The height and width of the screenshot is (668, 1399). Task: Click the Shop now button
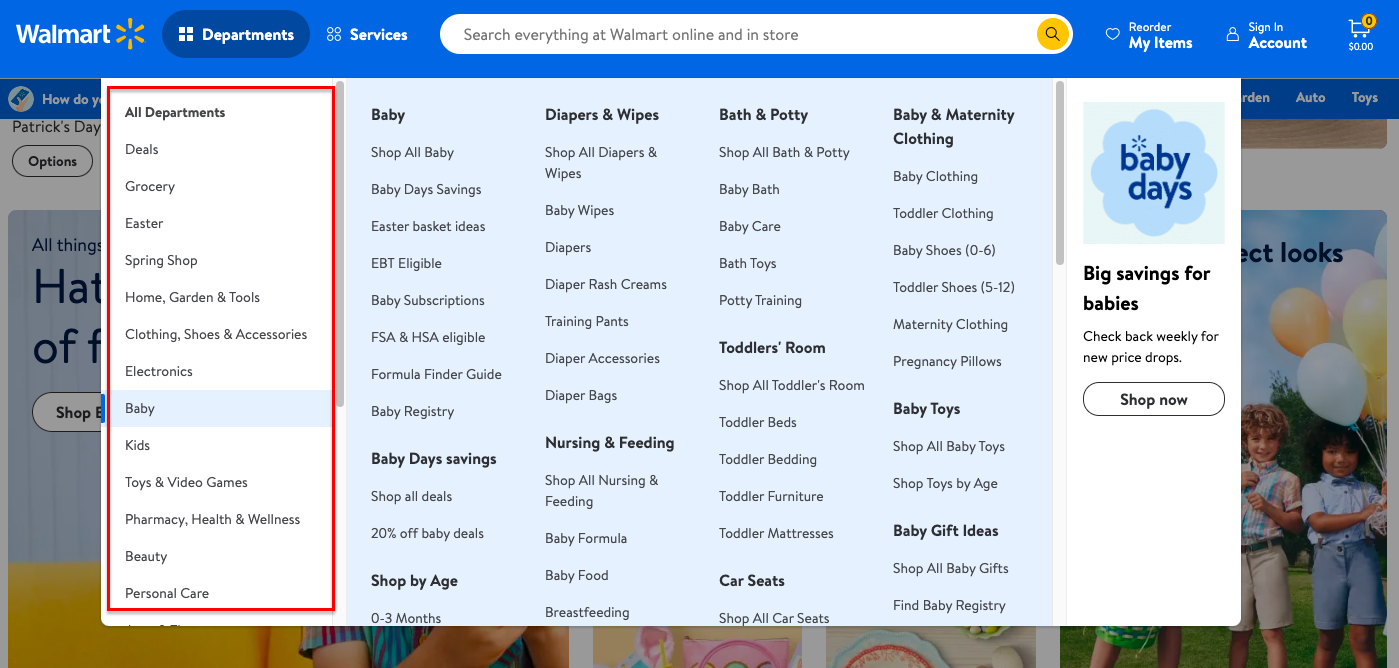[1154, 399]
